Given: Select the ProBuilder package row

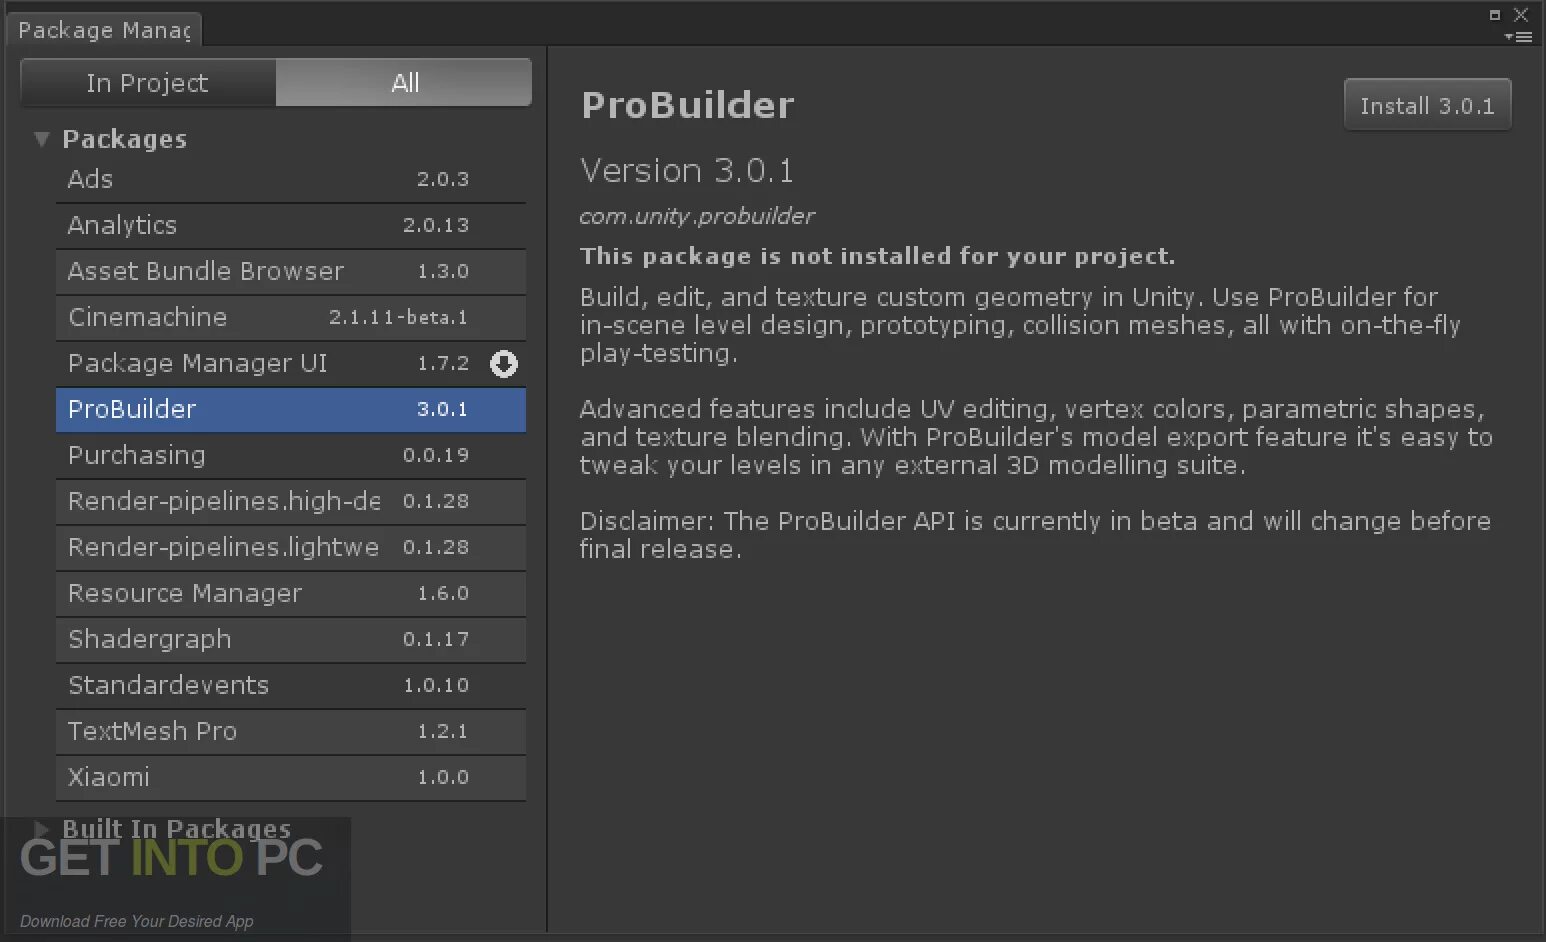Looking at the screenshot, I should (x=290, y=410).
